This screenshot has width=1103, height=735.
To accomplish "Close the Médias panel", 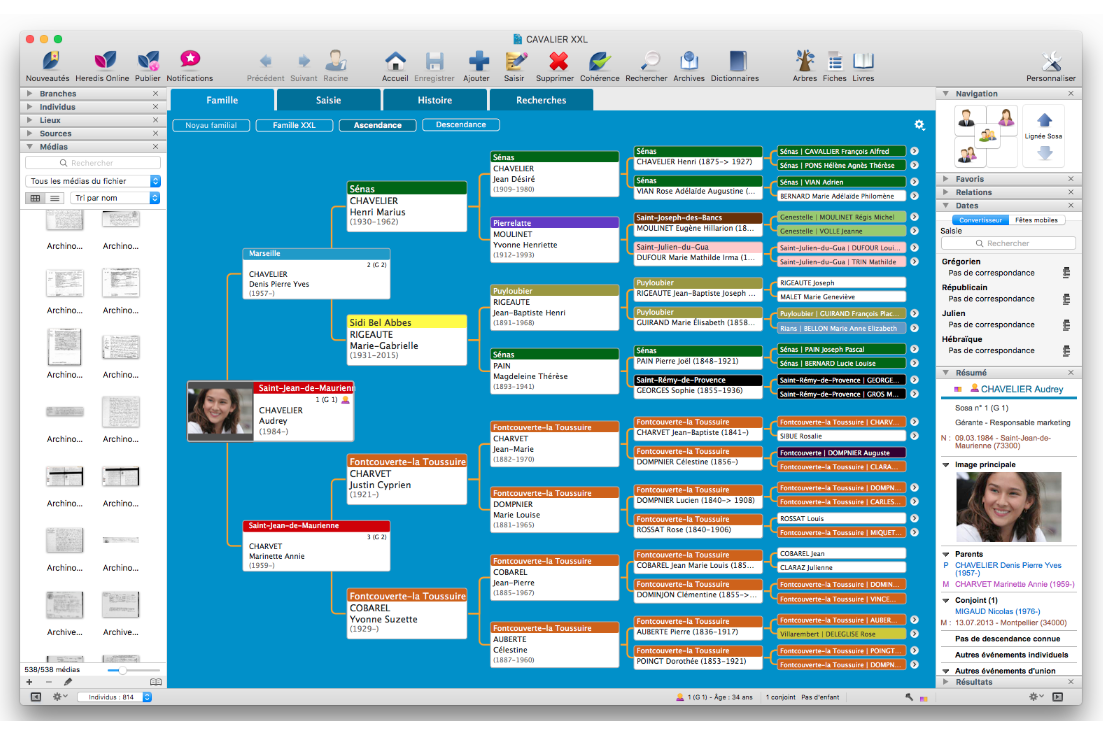I will [x=155, y=147].
